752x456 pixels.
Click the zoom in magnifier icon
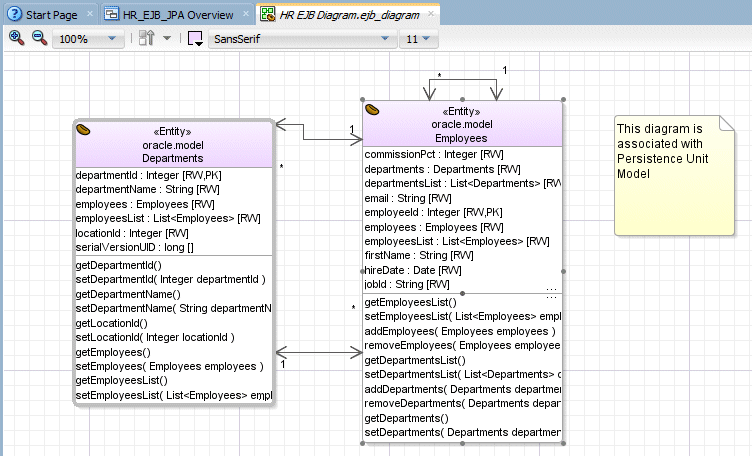pyautogui.click(x=16, y=38)
